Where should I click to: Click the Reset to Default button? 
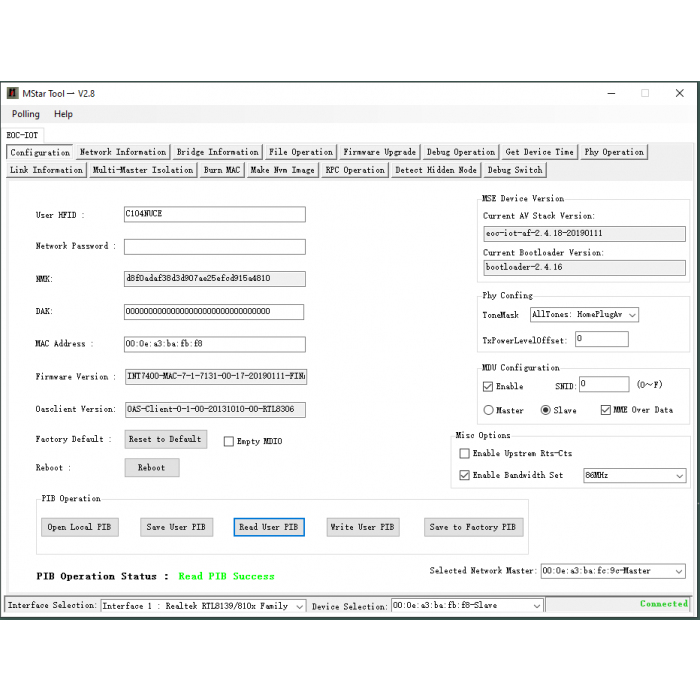pos(165,439)
